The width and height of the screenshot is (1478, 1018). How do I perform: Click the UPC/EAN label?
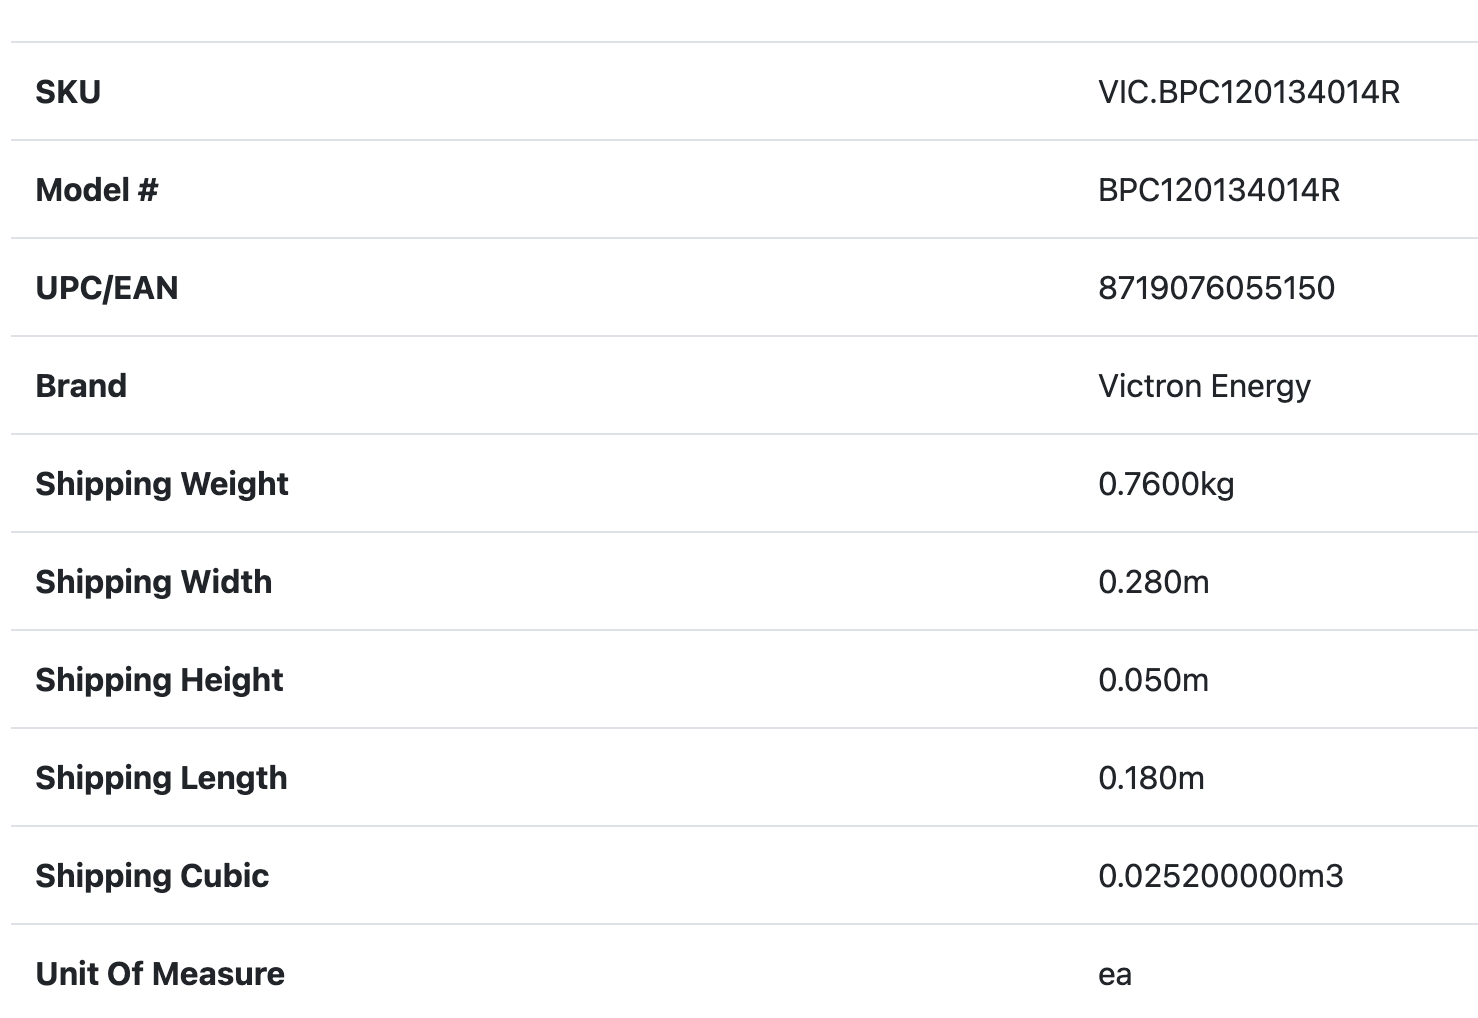107,288
